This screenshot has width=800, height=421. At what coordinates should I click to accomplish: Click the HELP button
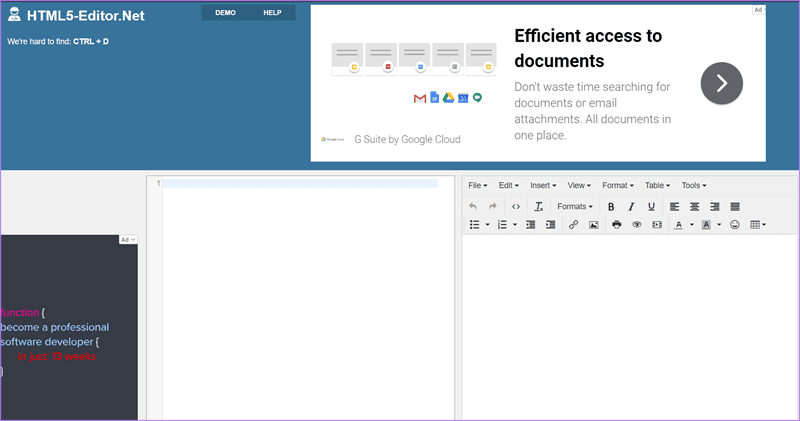point(272,13)
